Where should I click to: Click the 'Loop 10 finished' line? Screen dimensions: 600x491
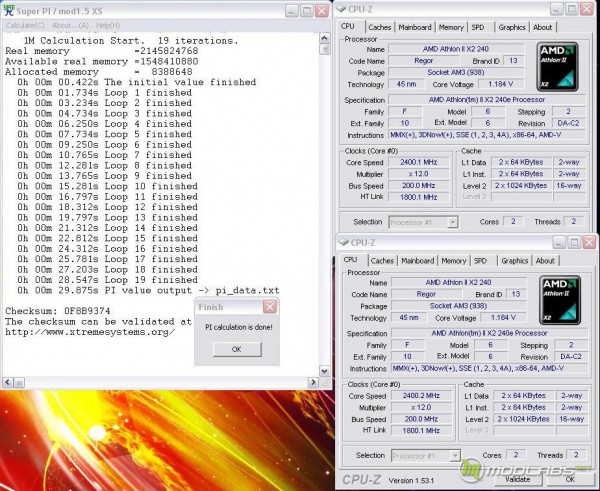point(107,186)
